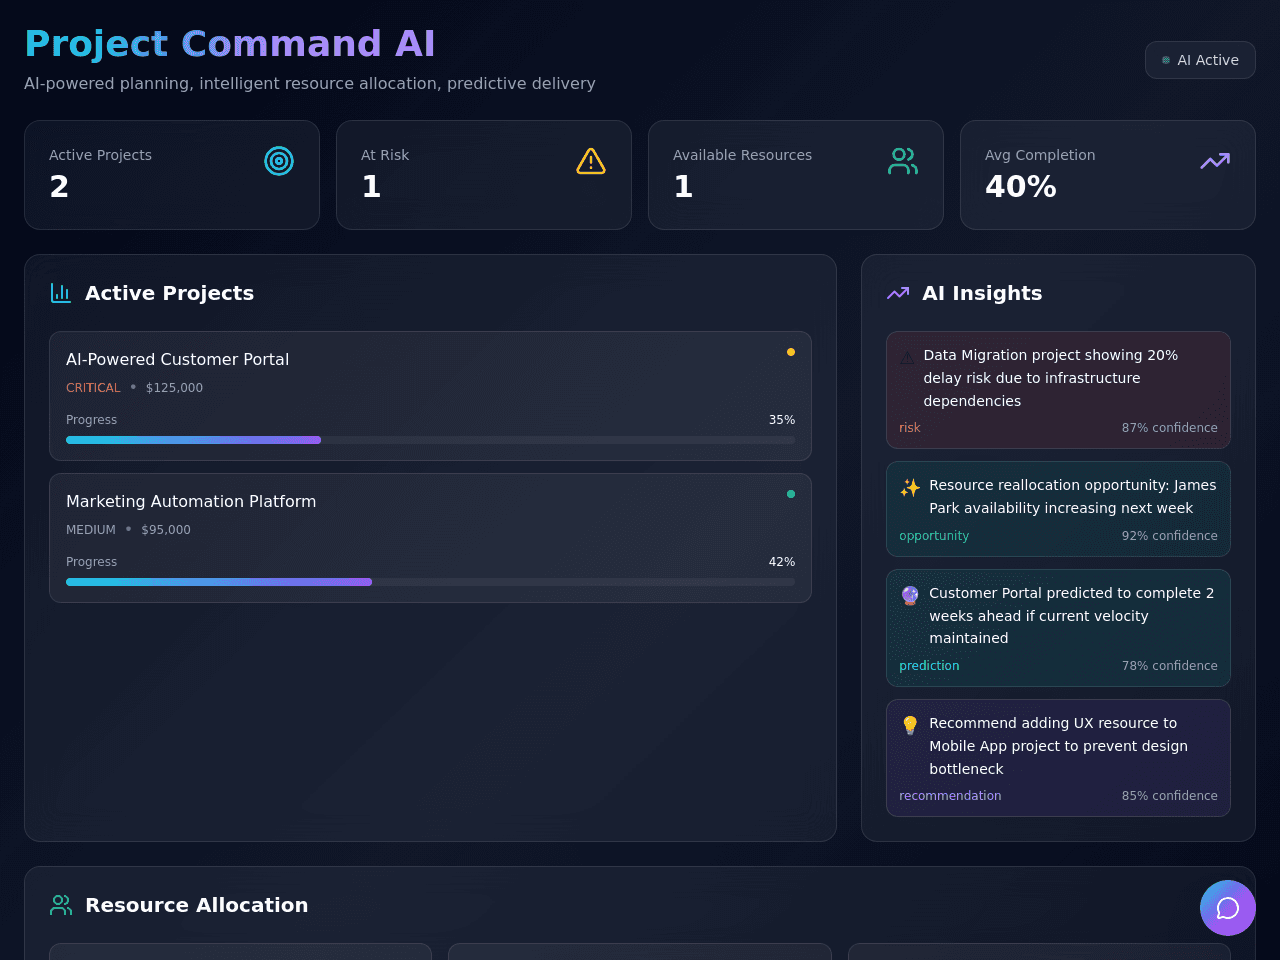The height and width of the screenshot is (960, 1280).
Task: Click the yellow status dot on AI-Powered Customer Portal
Action: 791,352
